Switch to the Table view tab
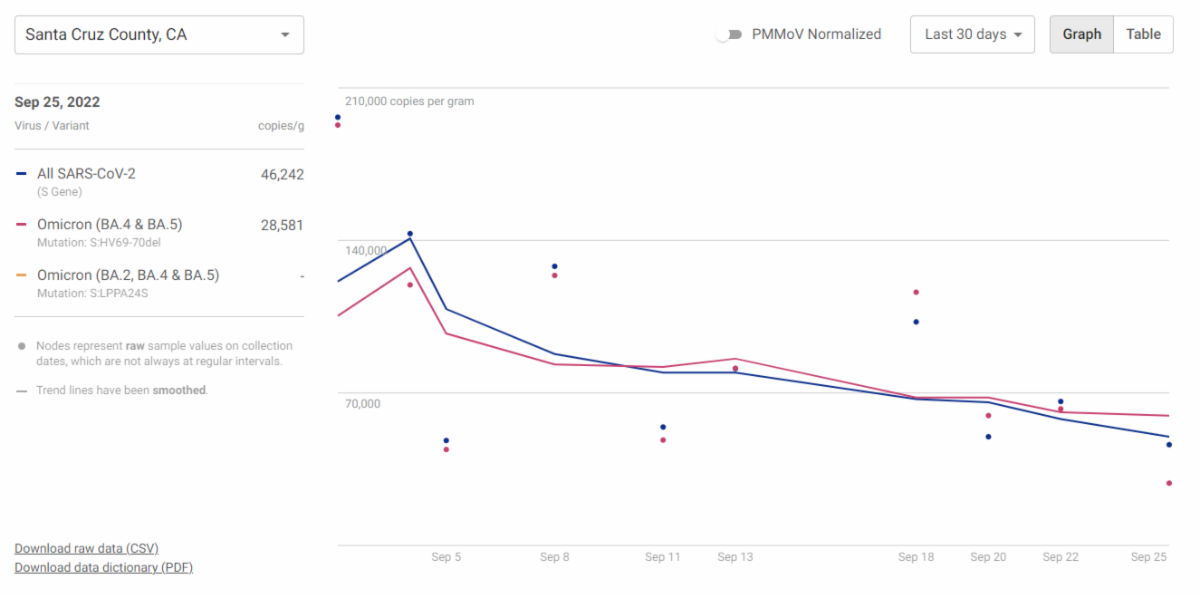1200x598 pixels. (x=1143, y=34)
